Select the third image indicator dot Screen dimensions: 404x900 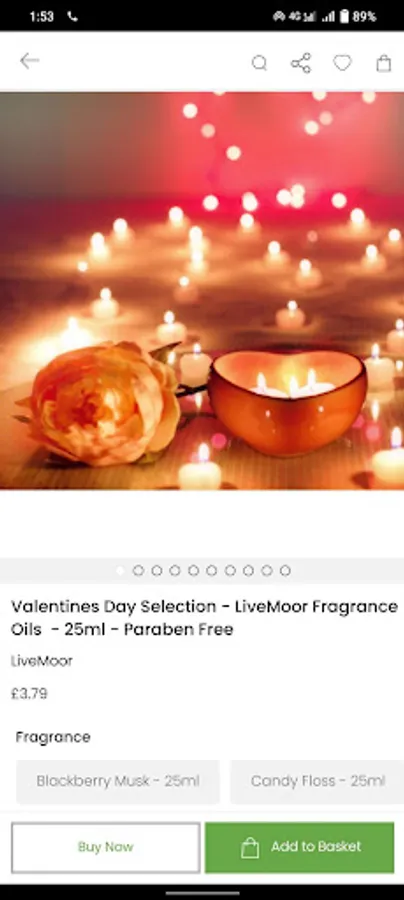click(x=157, y=571)
